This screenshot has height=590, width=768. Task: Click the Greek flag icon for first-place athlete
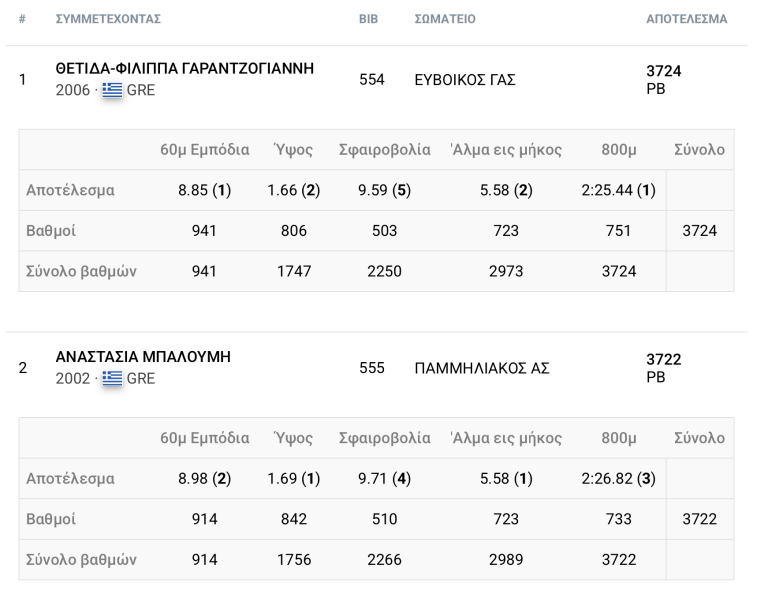(x=112, y=90)
